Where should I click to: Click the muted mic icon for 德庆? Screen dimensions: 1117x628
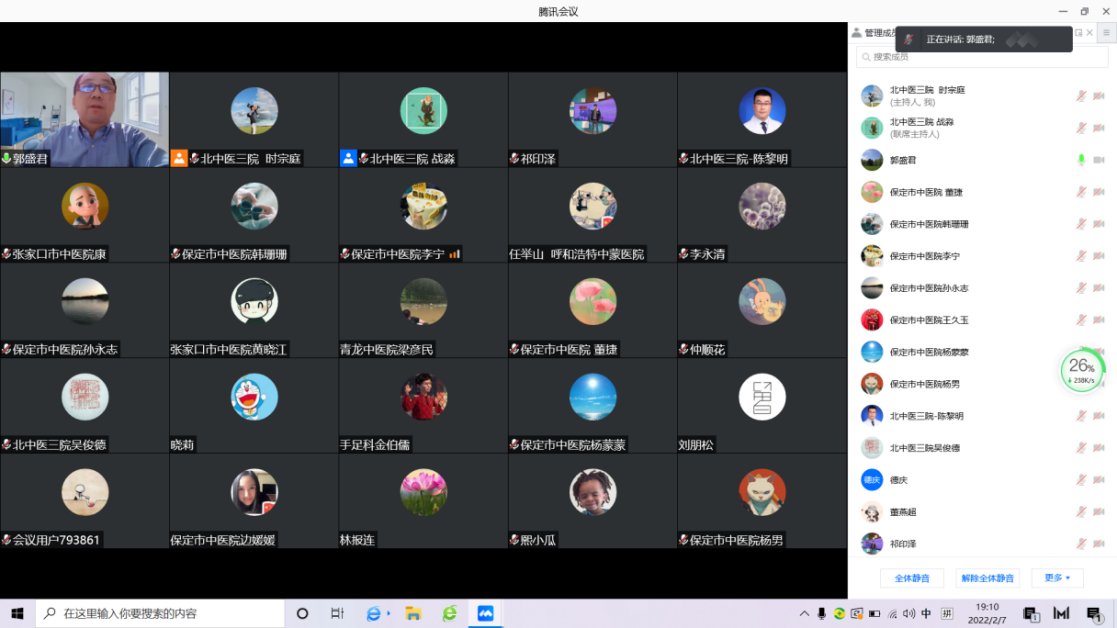click(1080, 480)
